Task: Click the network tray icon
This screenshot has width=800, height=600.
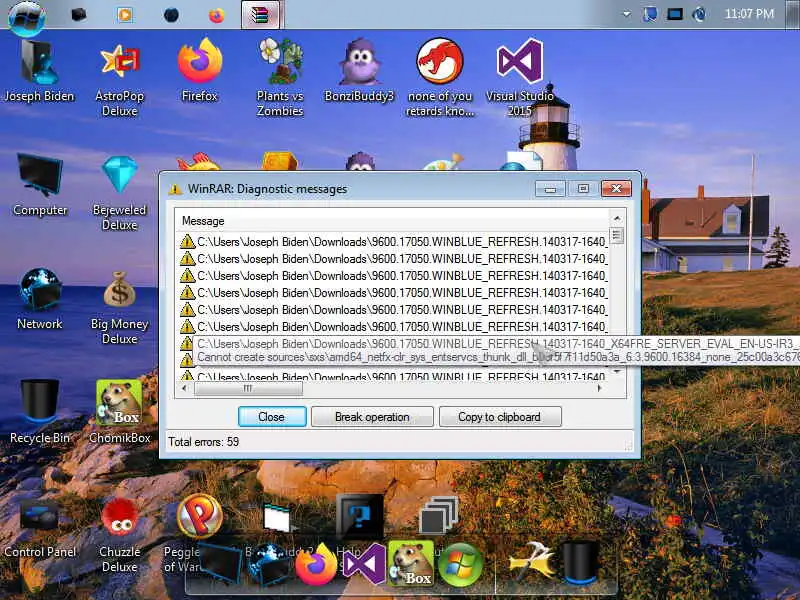Action: [675, 14]
